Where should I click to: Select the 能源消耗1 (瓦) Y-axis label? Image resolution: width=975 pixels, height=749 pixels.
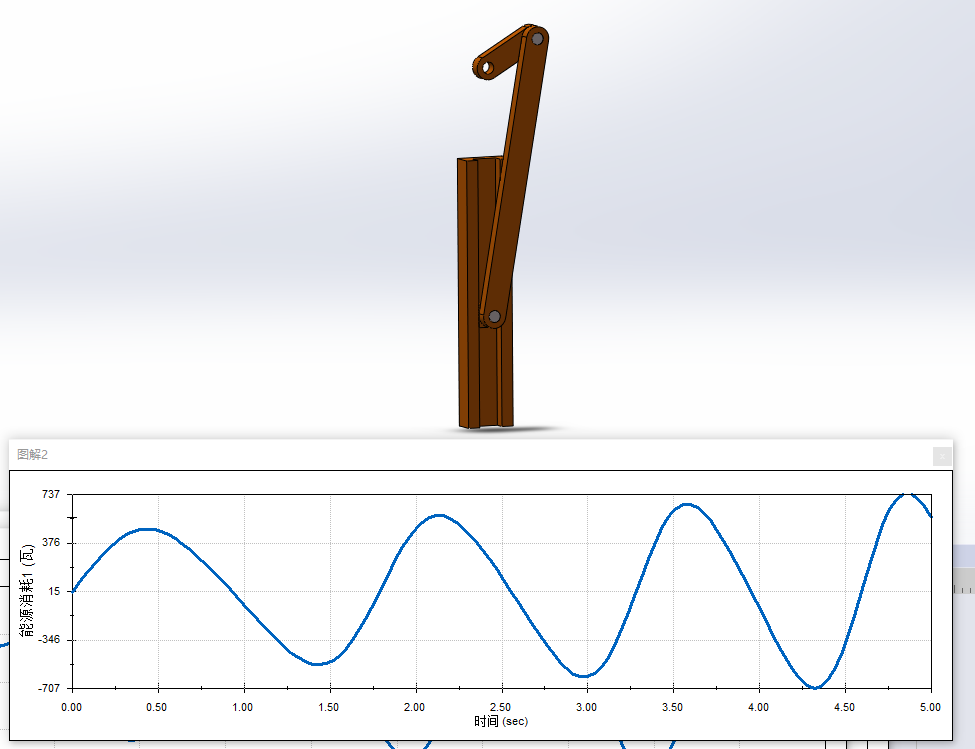tap(27, 591)
